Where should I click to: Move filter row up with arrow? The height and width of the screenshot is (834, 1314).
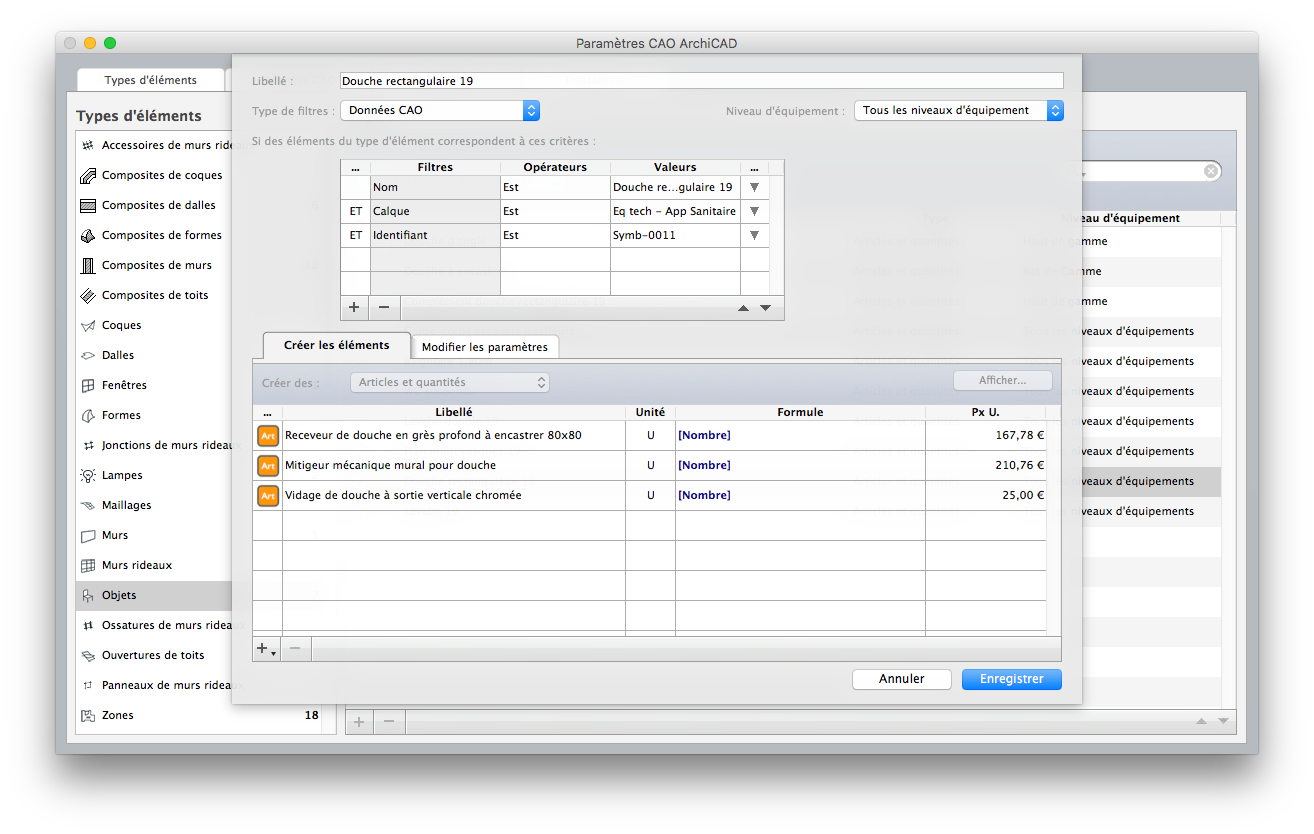pos(743,308)
